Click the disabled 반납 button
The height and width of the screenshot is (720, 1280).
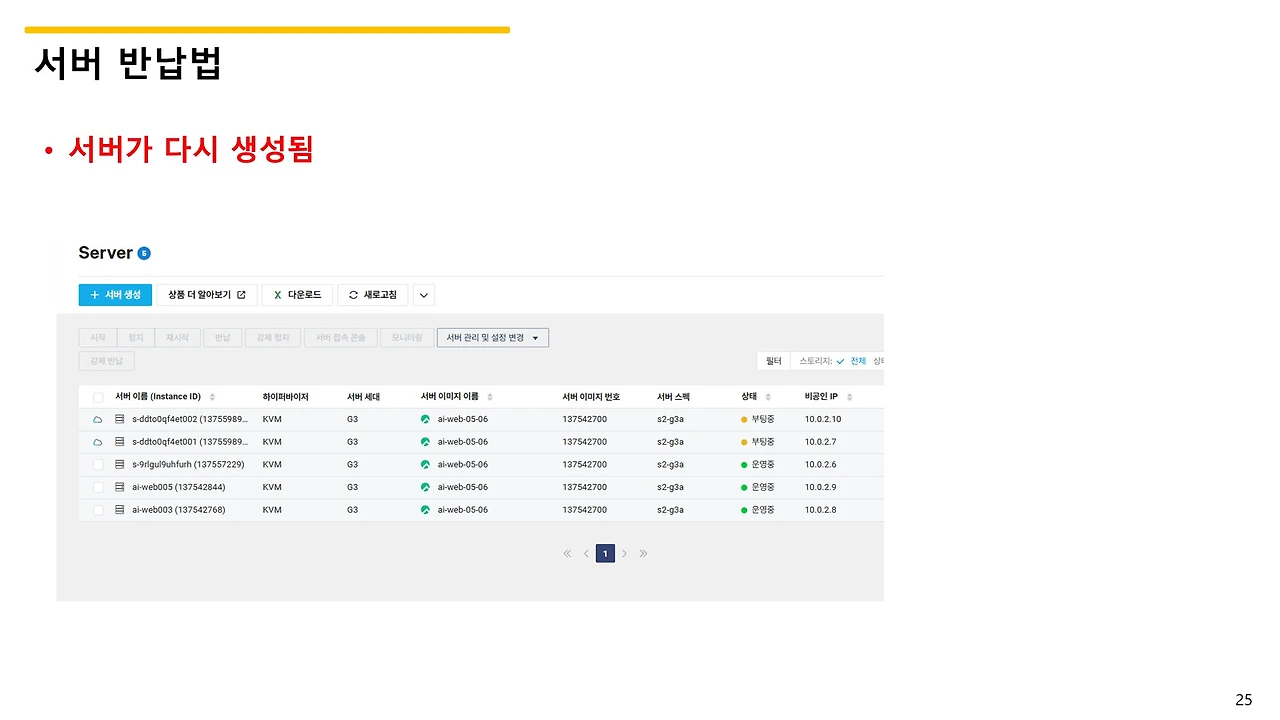pyautogui.click(x=222, y=338)
